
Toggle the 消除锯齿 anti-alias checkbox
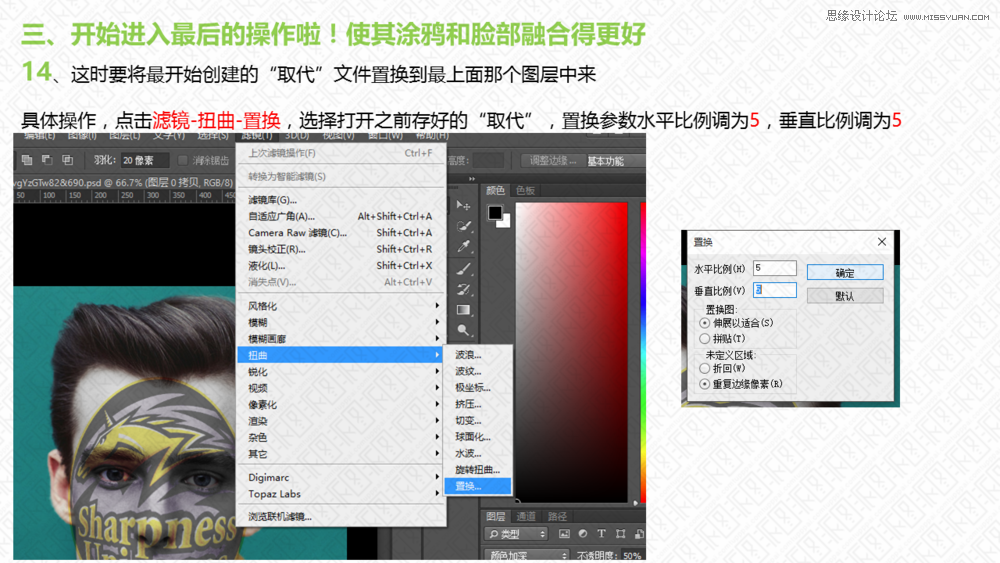(182, 160)
